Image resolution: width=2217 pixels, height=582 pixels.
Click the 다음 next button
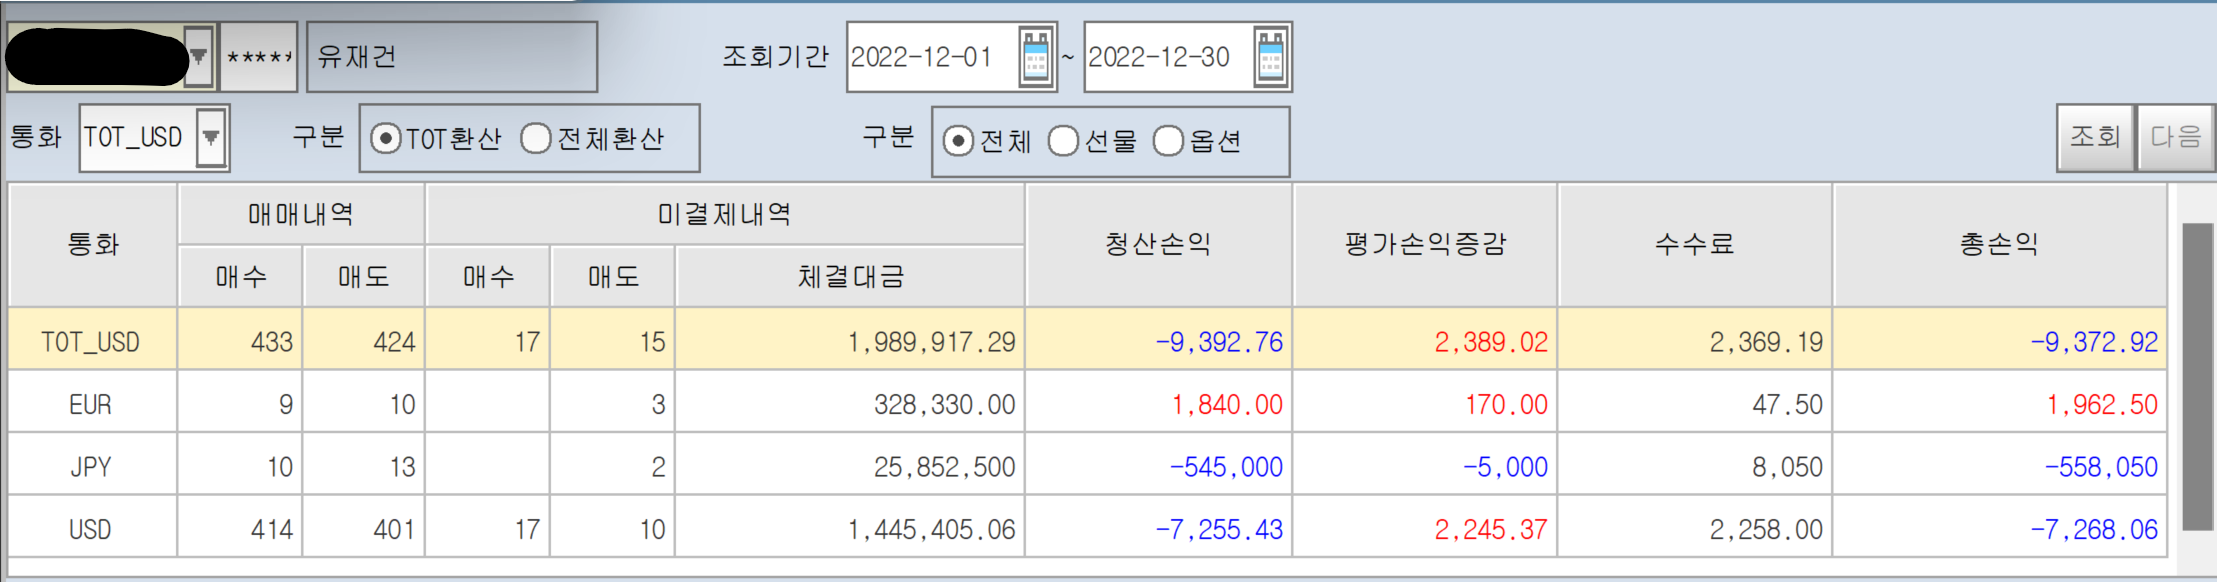2175,138
